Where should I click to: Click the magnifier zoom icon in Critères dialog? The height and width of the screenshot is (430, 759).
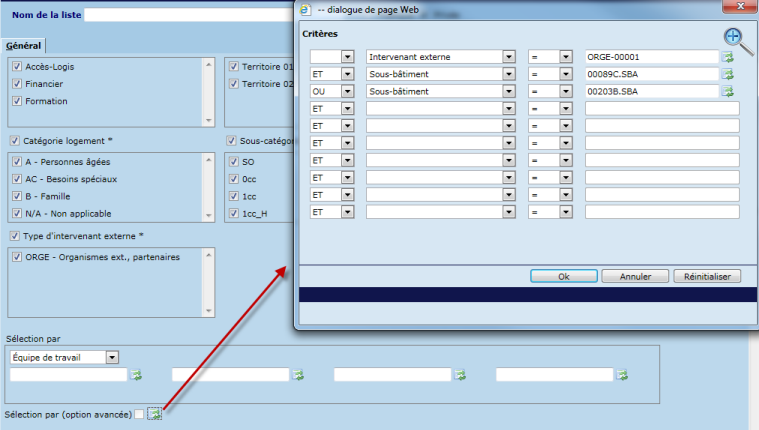click(737, 38)
